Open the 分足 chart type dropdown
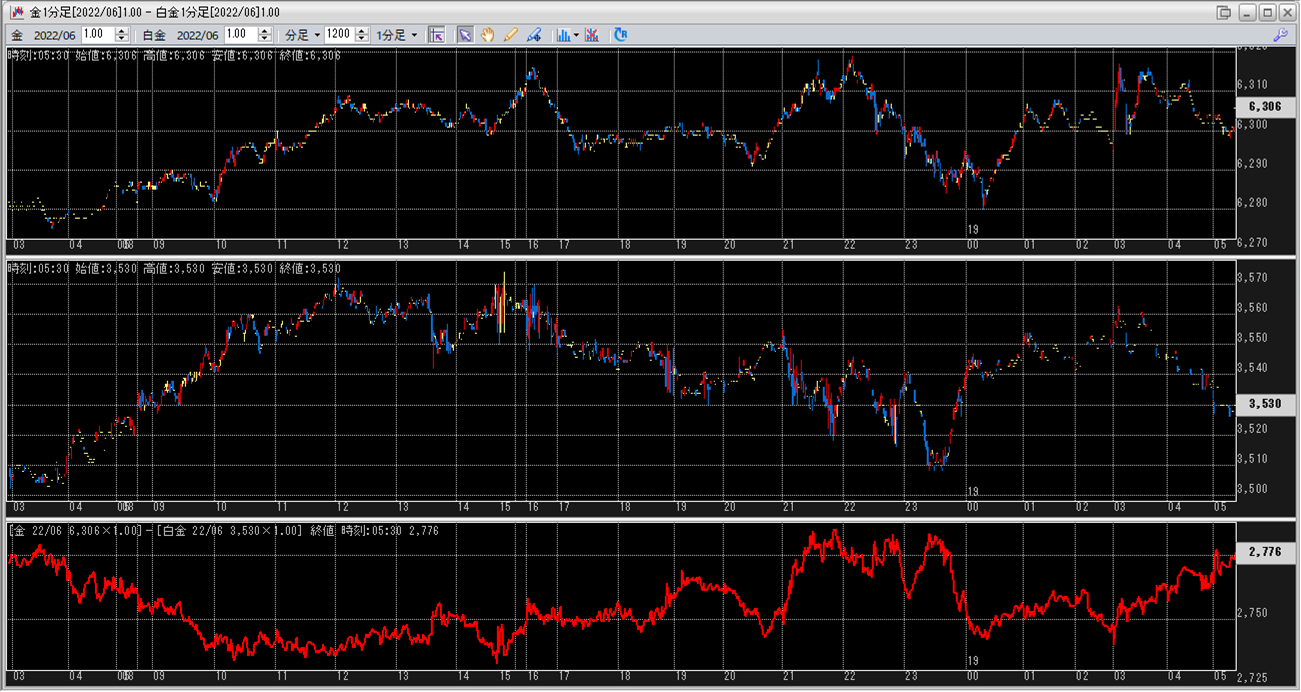The height and width of the screenshot is (692, 1301). [x=302, y=34]
